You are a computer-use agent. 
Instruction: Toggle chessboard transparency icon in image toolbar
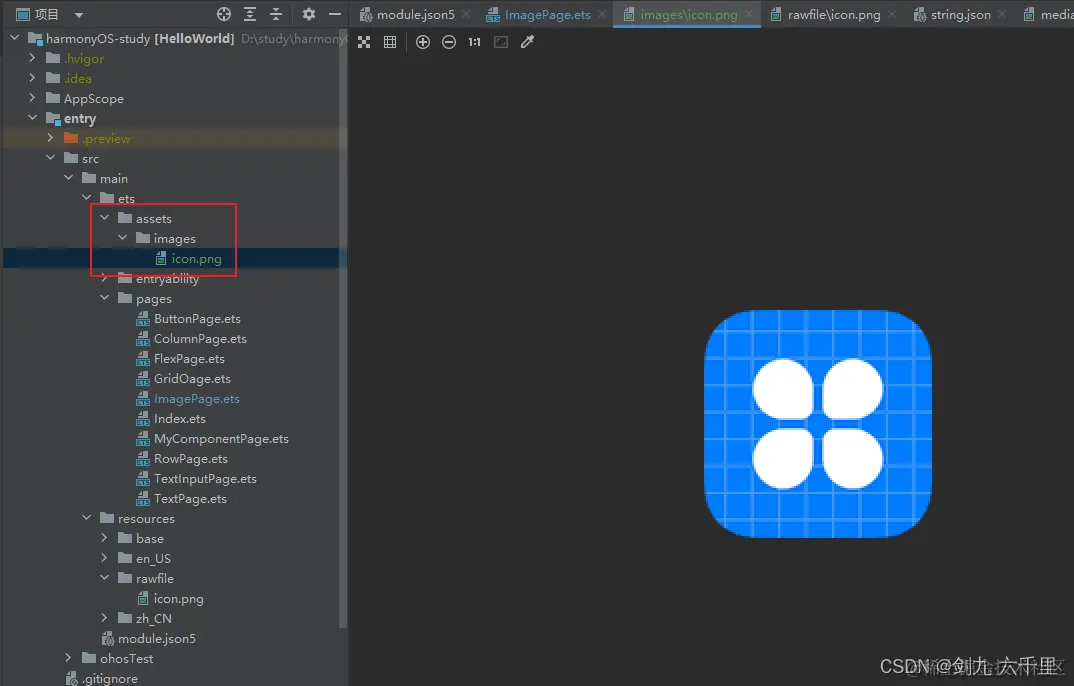tap(364, 42)
